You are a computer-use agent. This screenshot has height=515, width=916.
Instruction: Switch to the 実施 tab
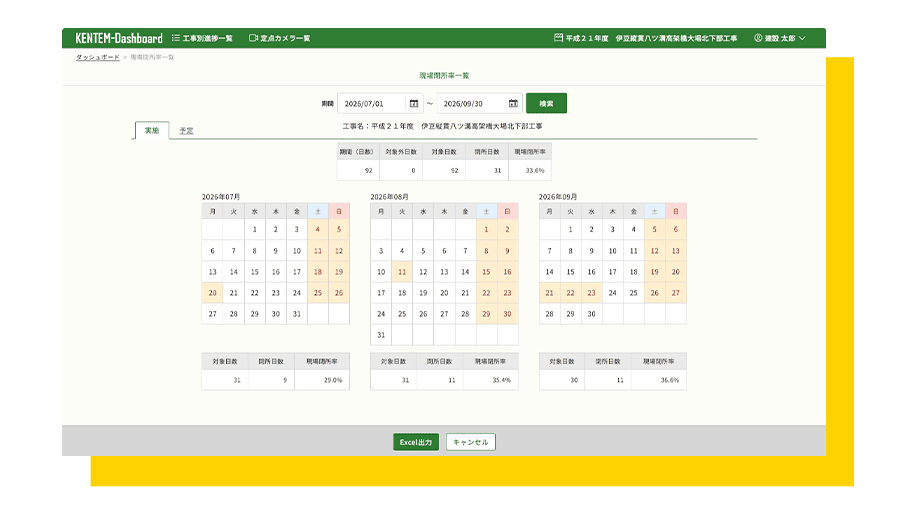click(x=152, y=130)
